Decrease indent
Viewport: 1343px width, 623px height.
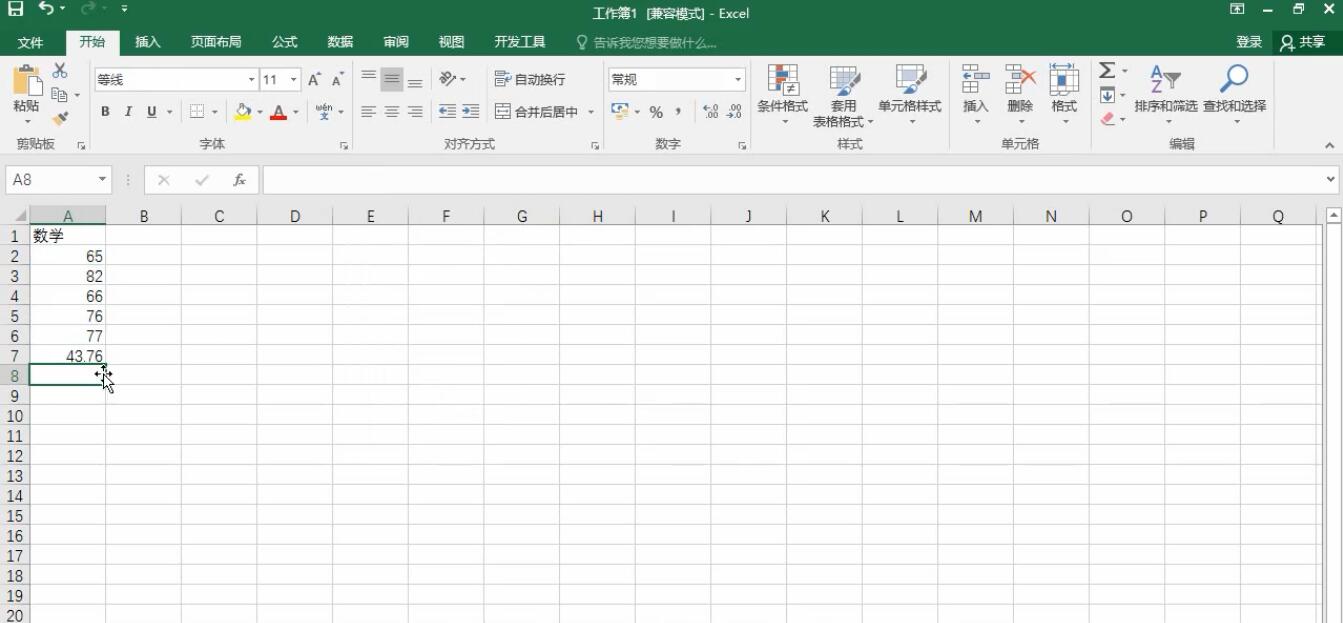(447, 112)
